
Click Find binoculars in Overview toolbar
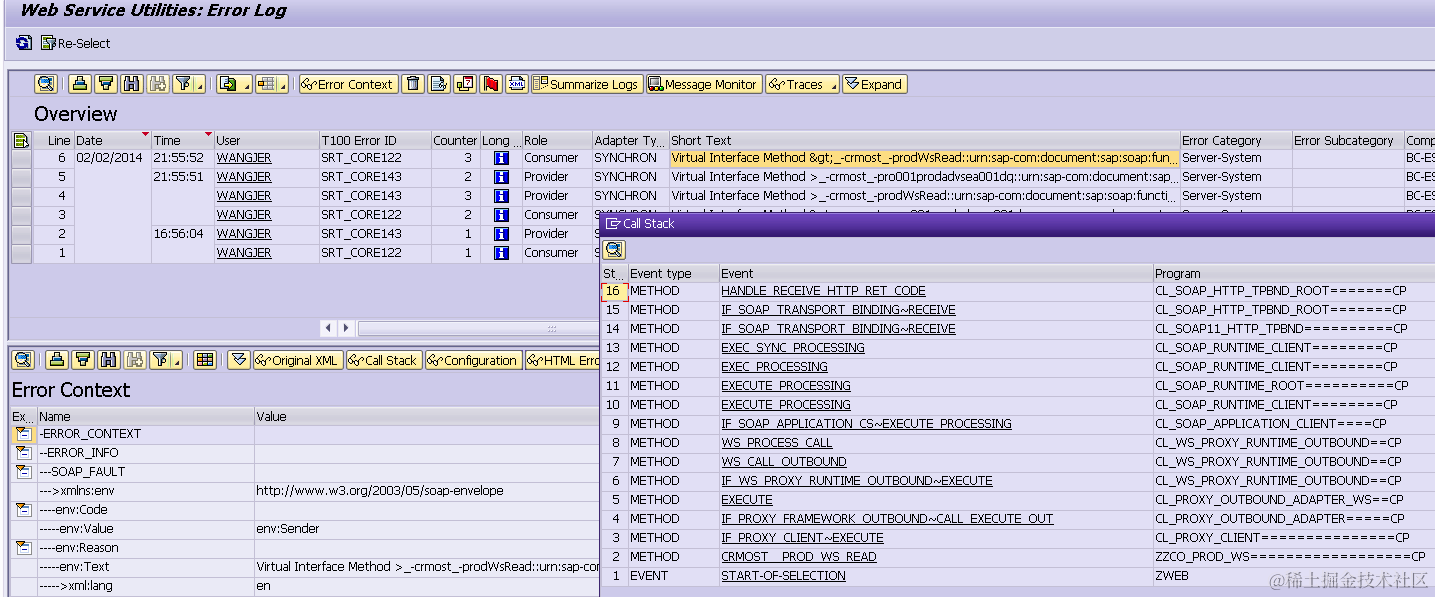pos(132,84)
